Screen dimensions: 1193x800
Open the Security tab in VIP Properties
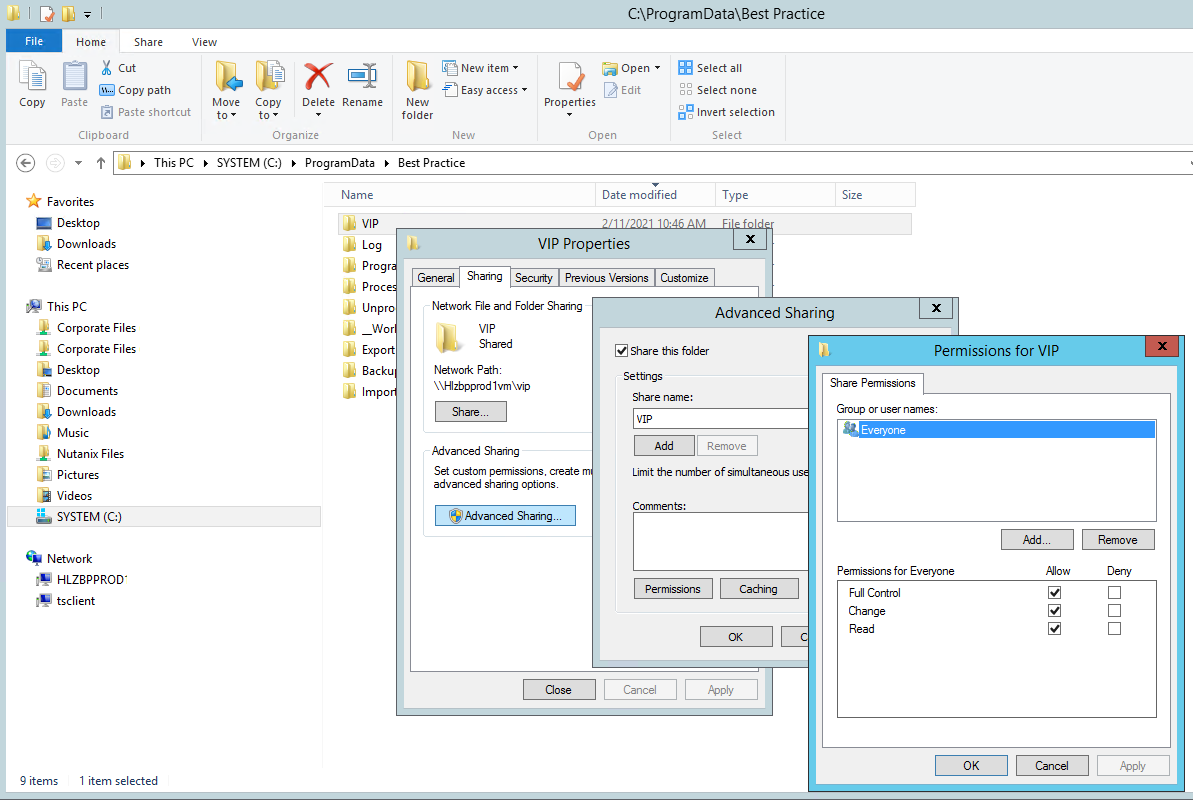[x=533, y=278]
